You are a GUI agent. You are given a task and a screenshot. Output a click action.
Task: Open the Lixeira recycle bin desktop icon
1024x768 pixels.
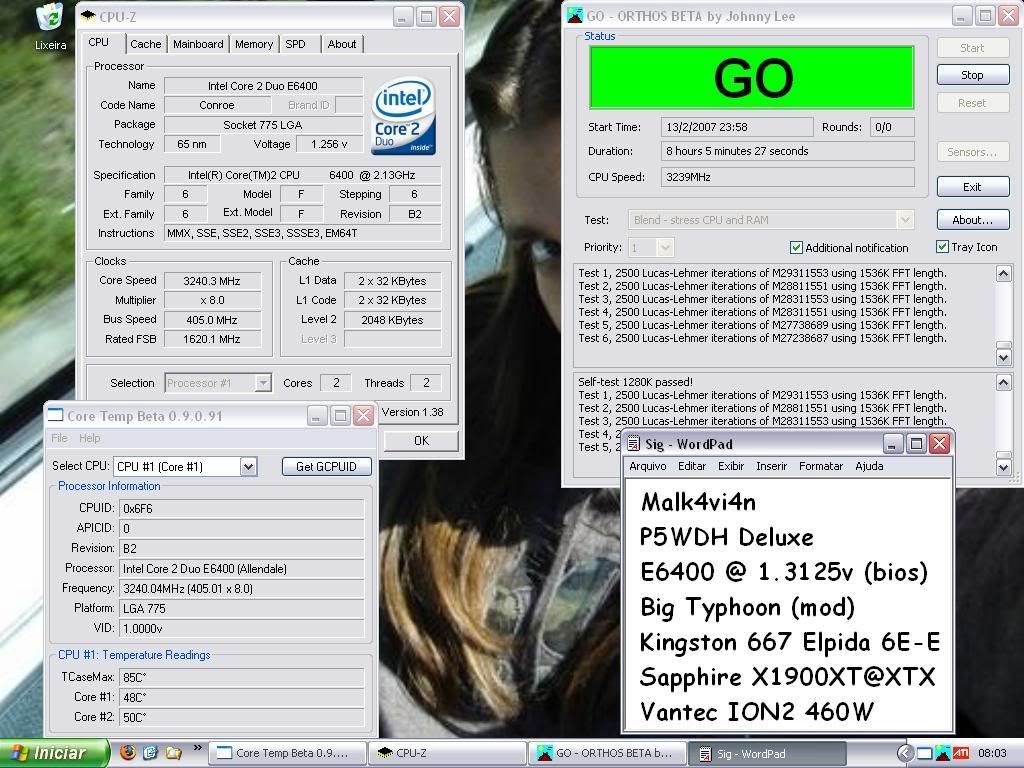tap(49, 20)
